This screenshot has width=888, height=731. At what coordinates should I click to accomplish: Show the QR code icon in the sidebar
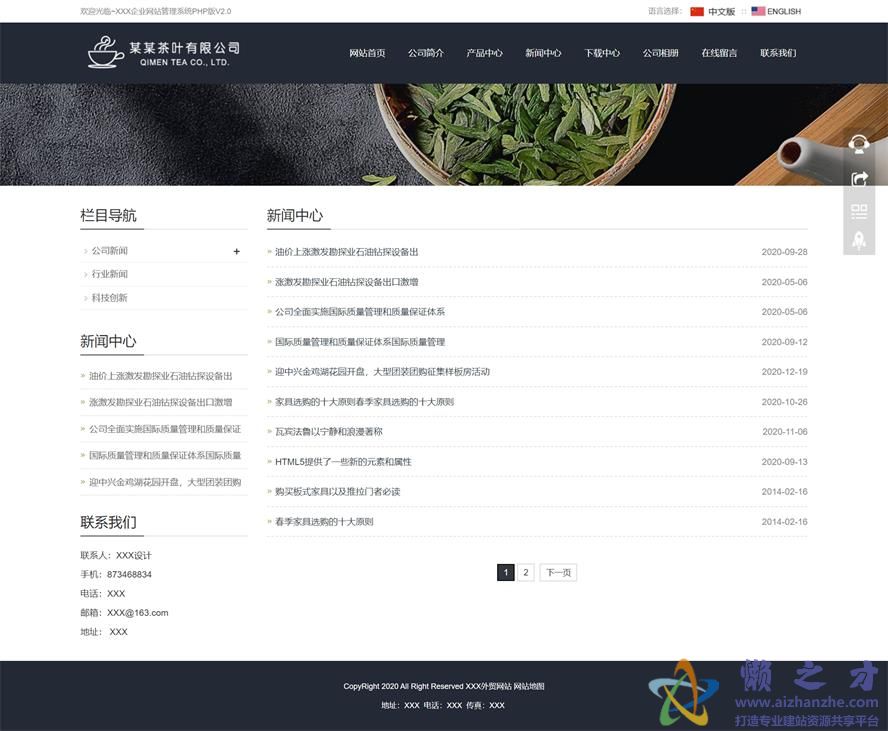click(x=859, y=212)
